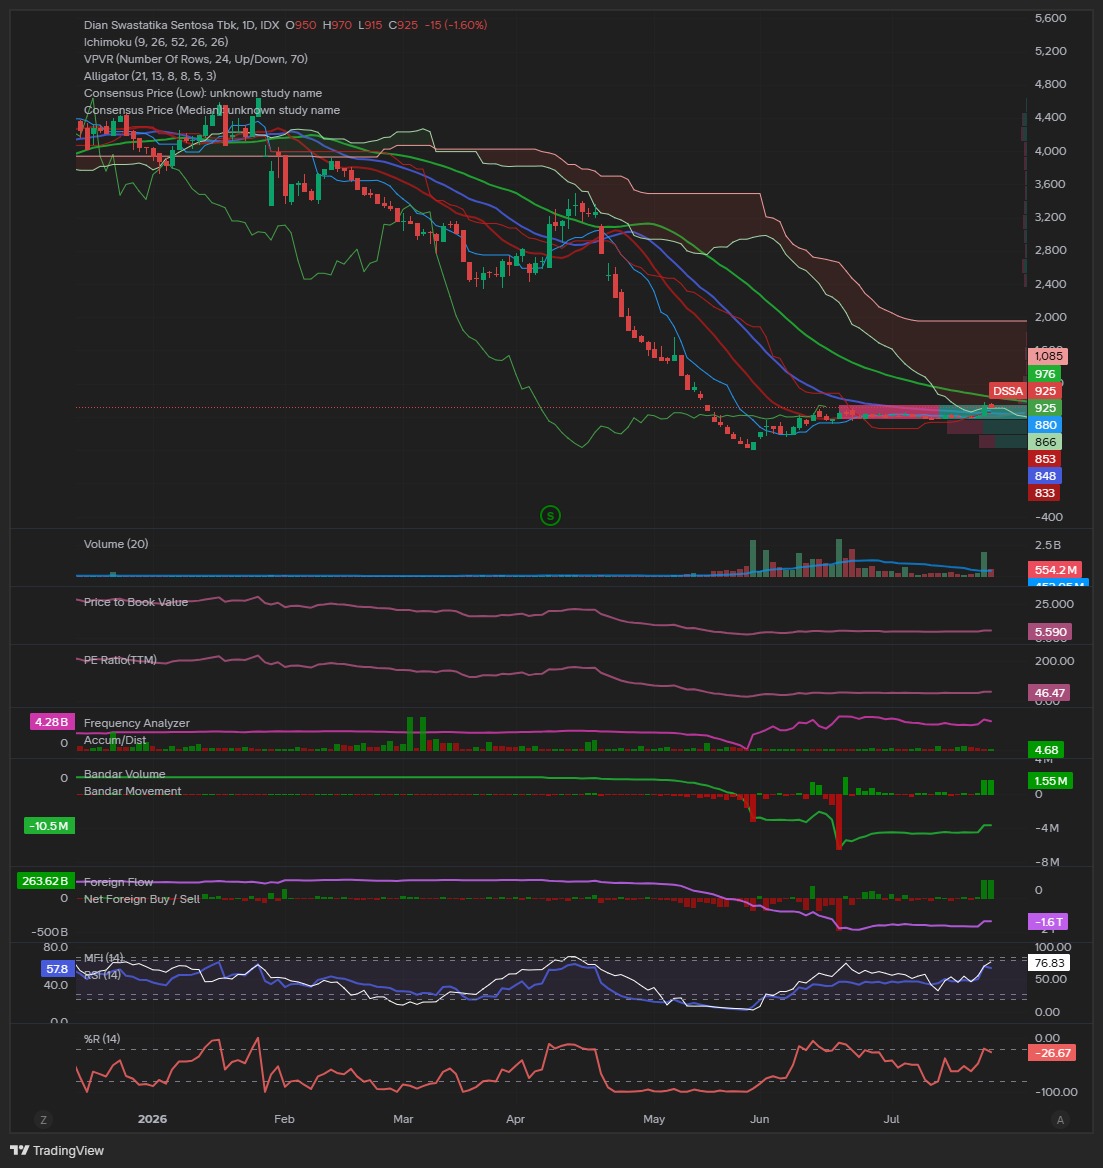Click the Apr label on time axis
The image size is (1103, 1168).
tap(515, 1119)
